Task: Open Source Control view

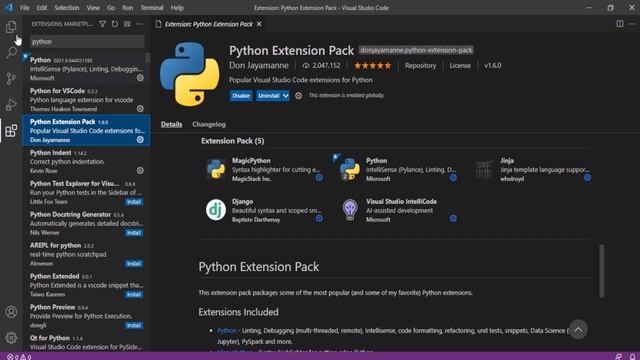Action: [11, 78]
